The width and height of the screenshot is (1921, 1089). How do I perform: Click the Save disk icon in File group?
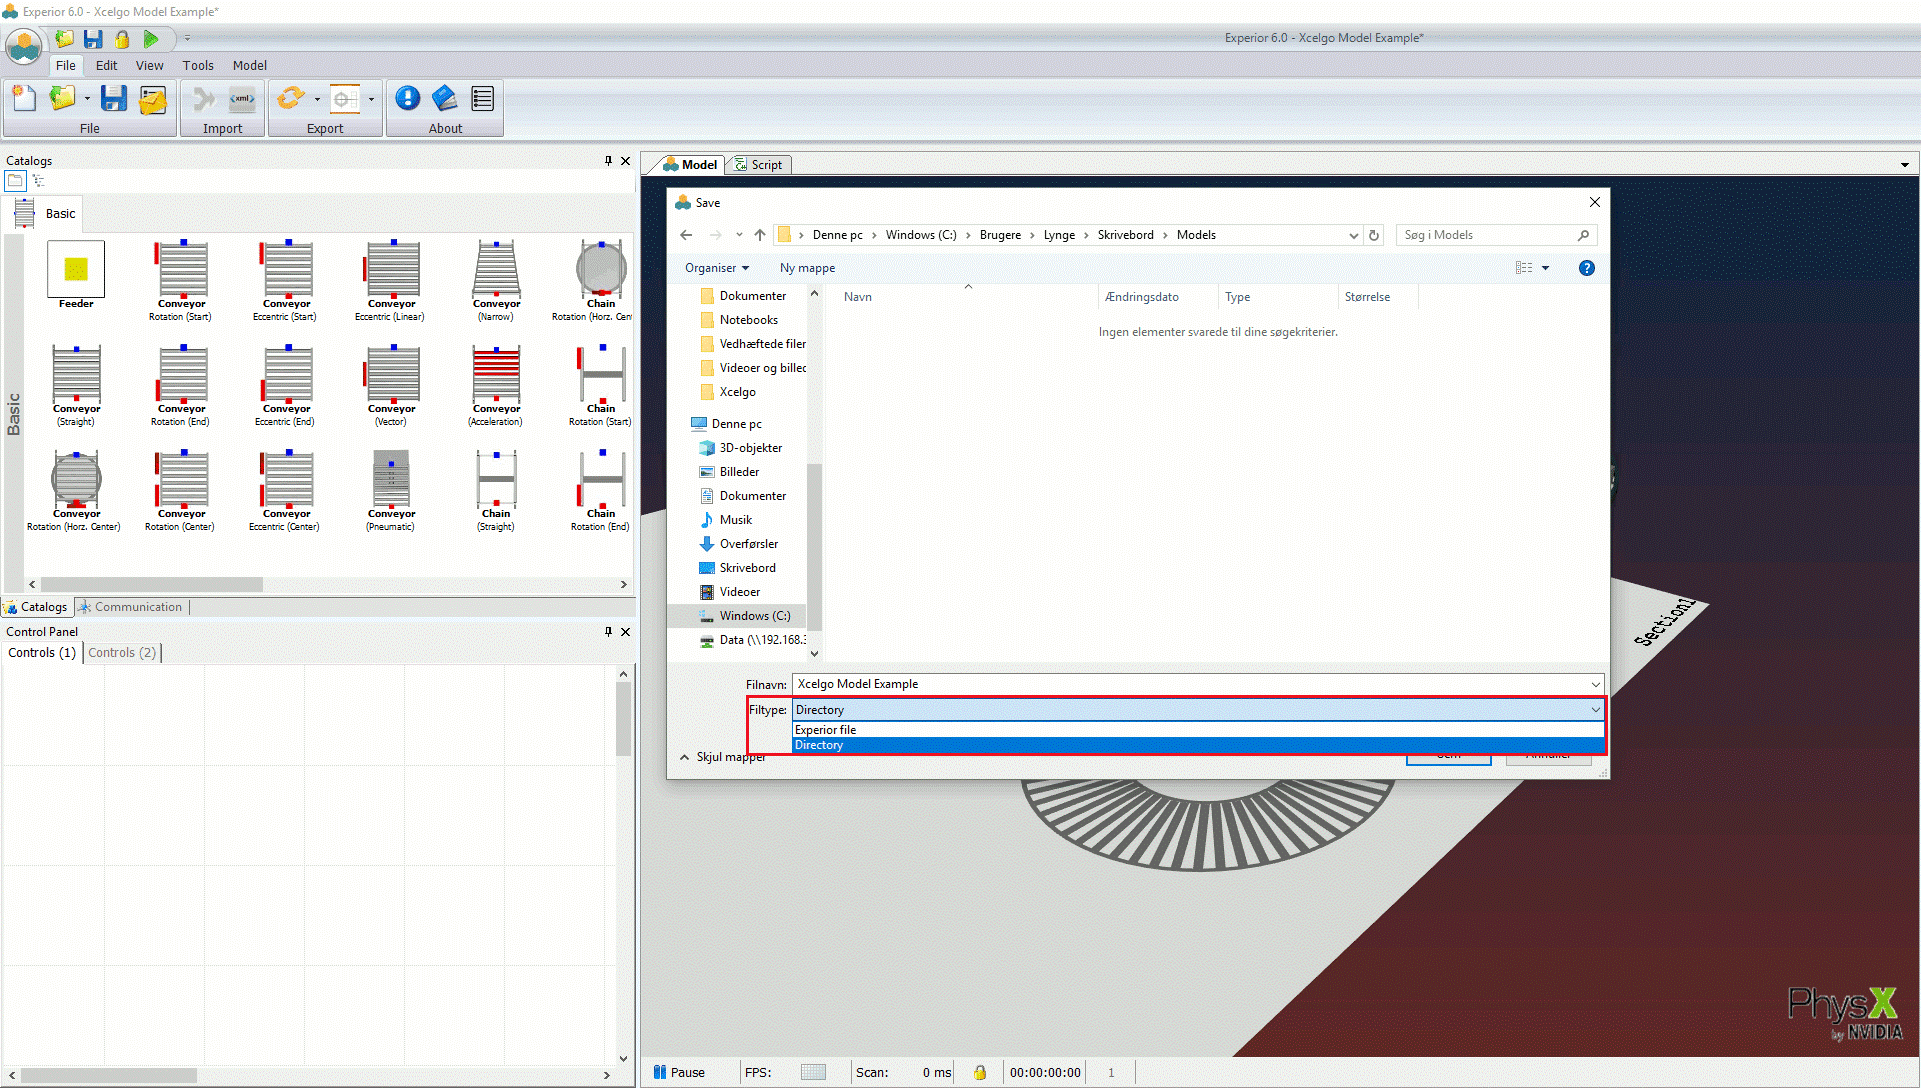tap(114, 98)
